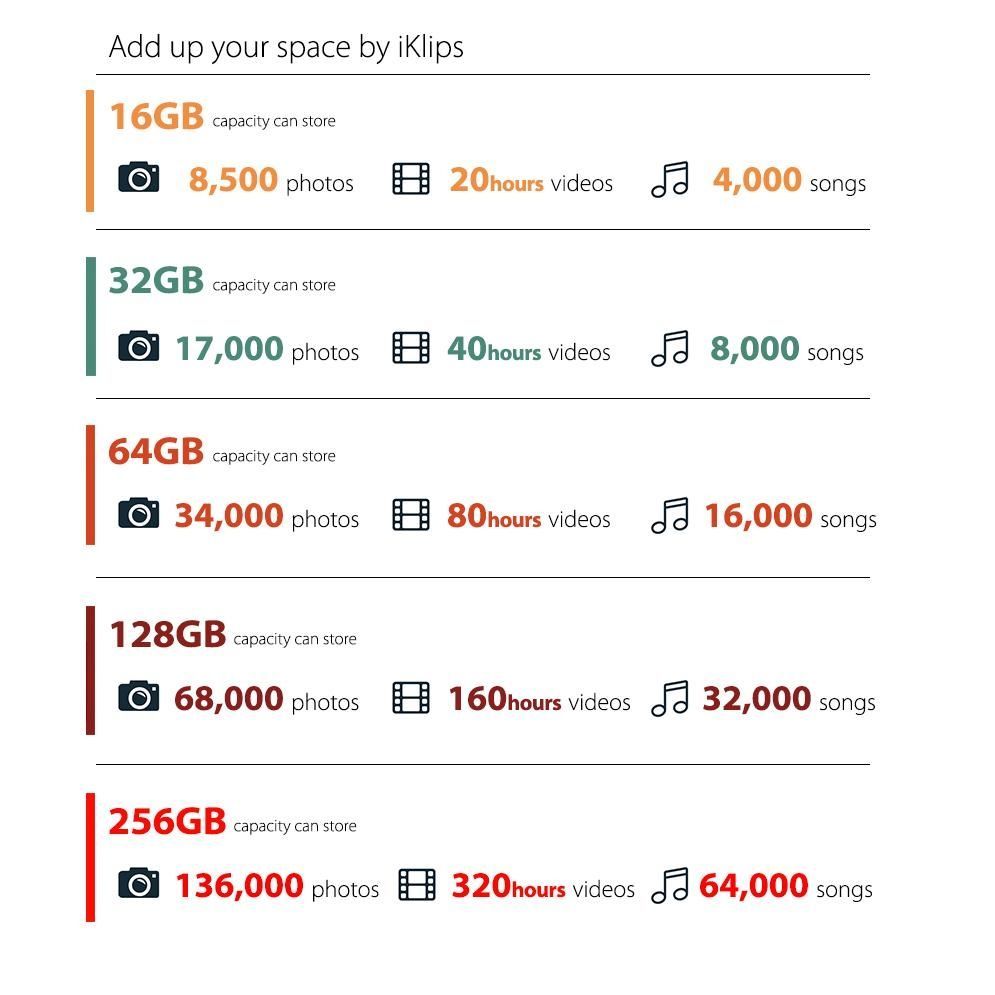Click the 16GB capacity heading
995x995 pixels.
[x=156, y=116]
